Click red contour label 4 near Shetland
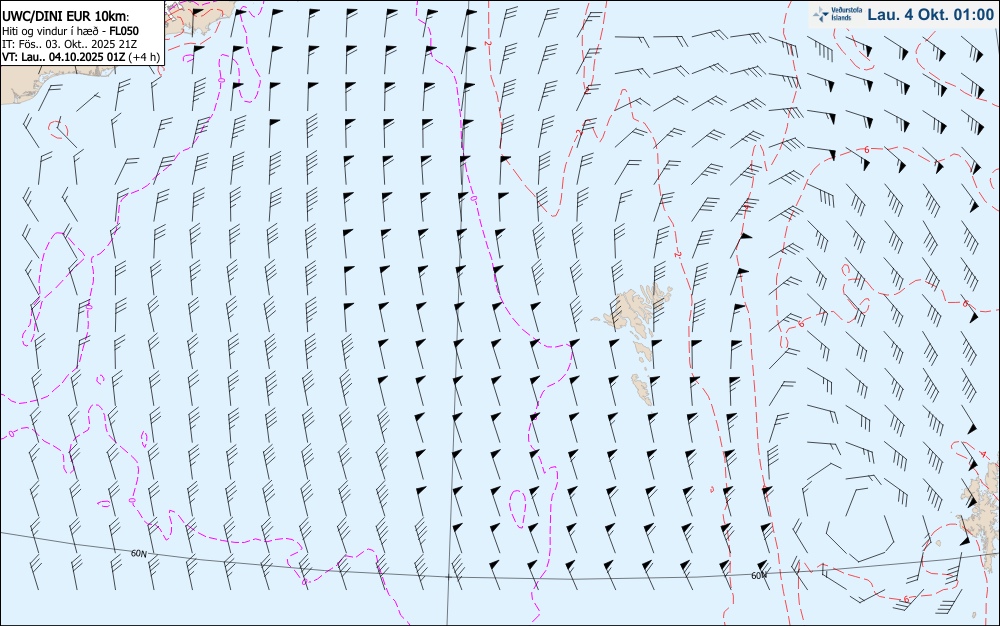This screenshot has width=1000, height=626. [983, 454]
